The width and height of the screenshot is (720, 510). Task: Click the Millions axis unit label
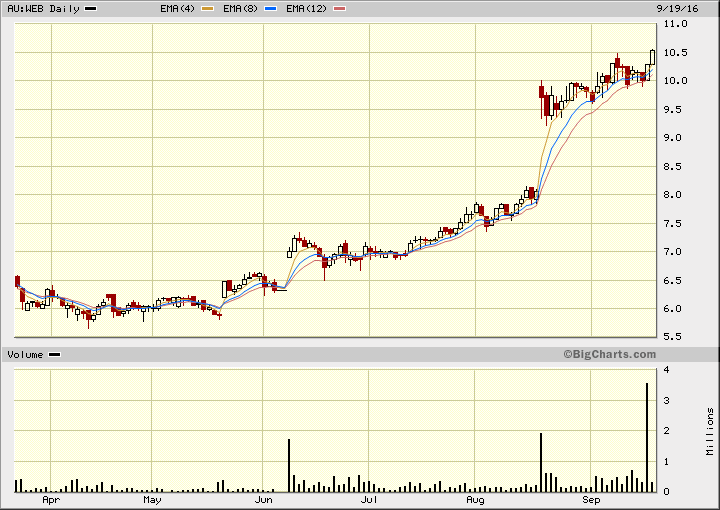[710, 432]
